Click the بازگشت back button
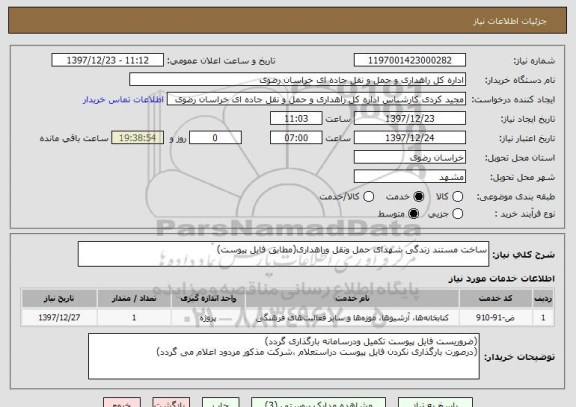The image size is (576, 407). click(171, 403)
